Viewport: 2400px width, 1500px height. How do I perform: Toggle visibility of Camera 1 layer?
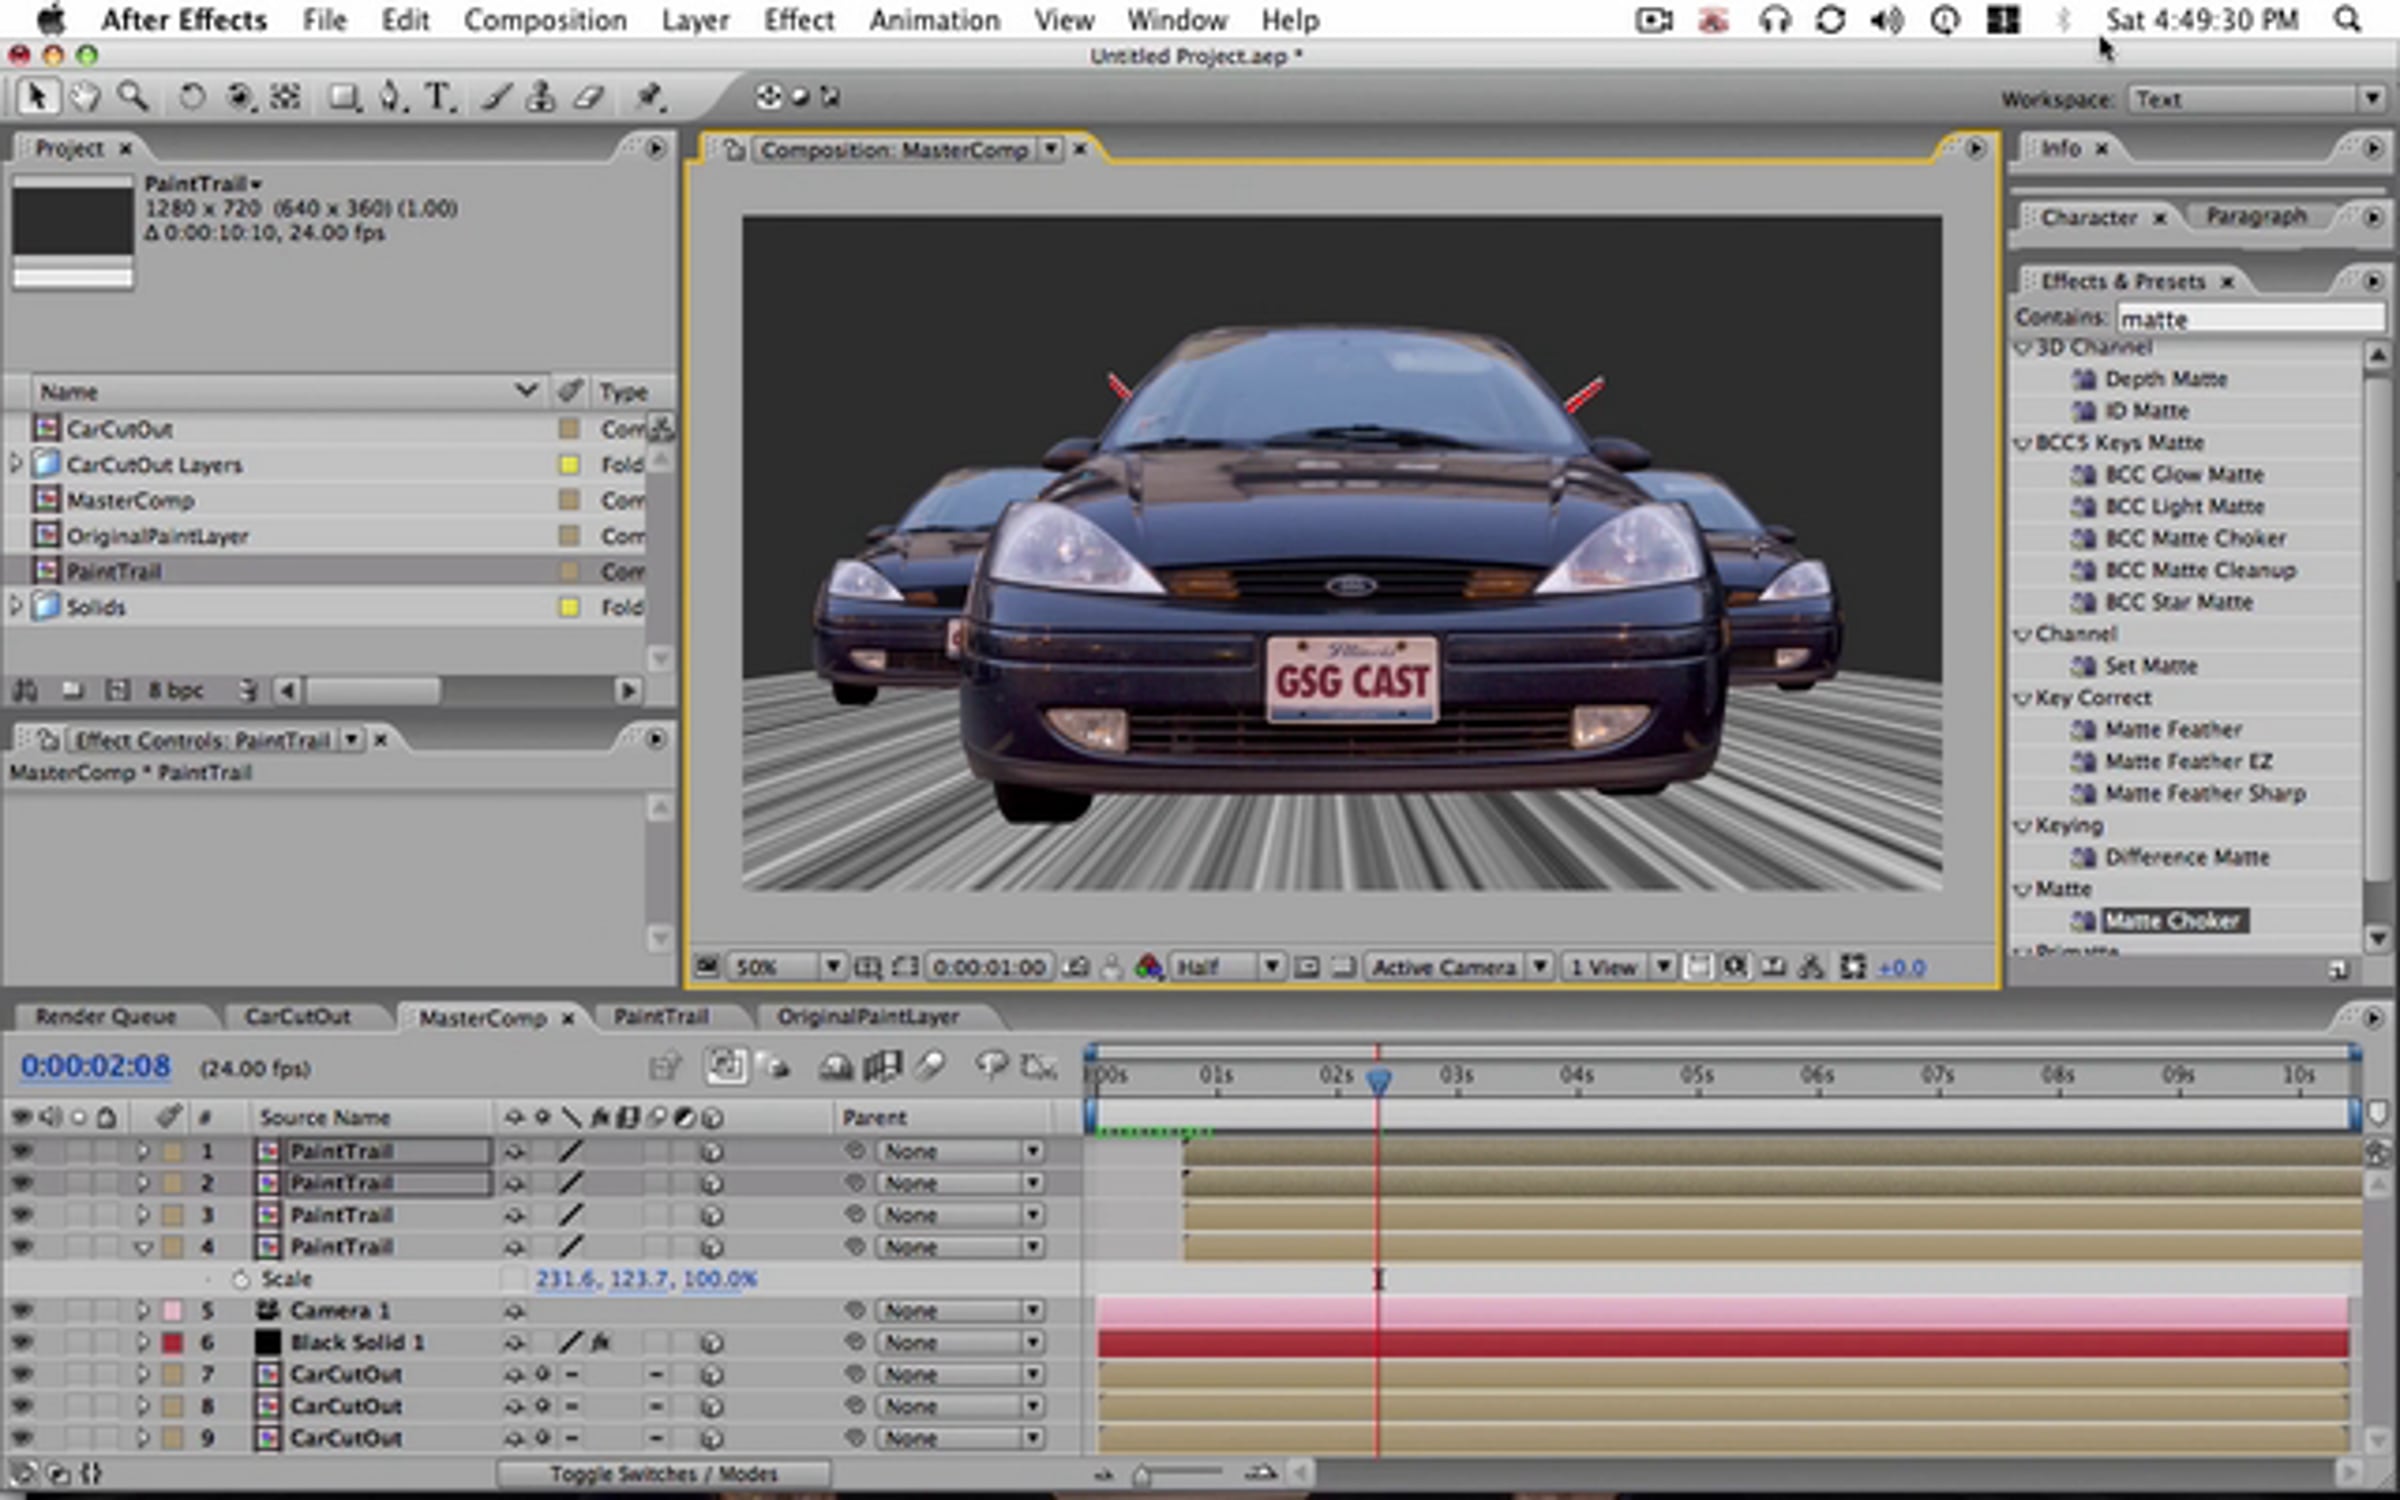(x=21, y=1310)
